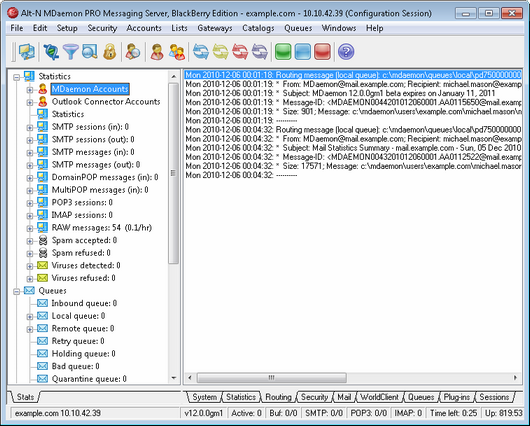The height and width of the screenshot is (426, 530).
Task: Open the Gateways menu
Action: tap(215, 28)
